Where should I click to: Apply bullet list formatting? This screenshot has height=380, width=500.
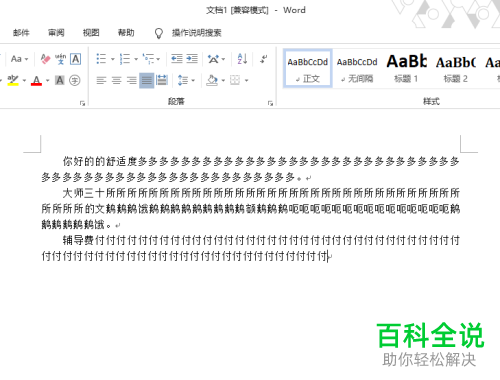tap(101, 59)
